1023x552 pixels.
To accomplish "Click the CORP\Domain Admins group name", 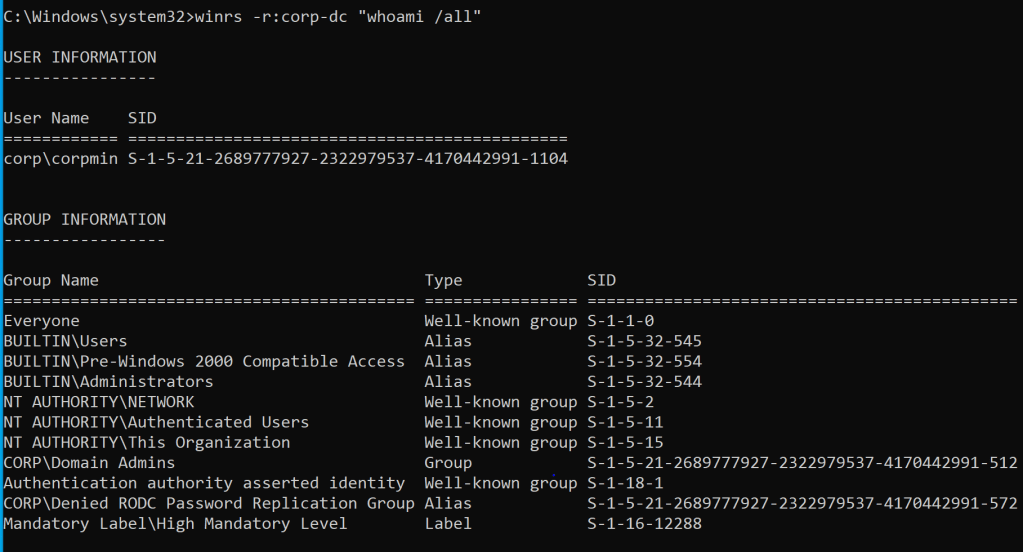I will click(x=90, y=463).
